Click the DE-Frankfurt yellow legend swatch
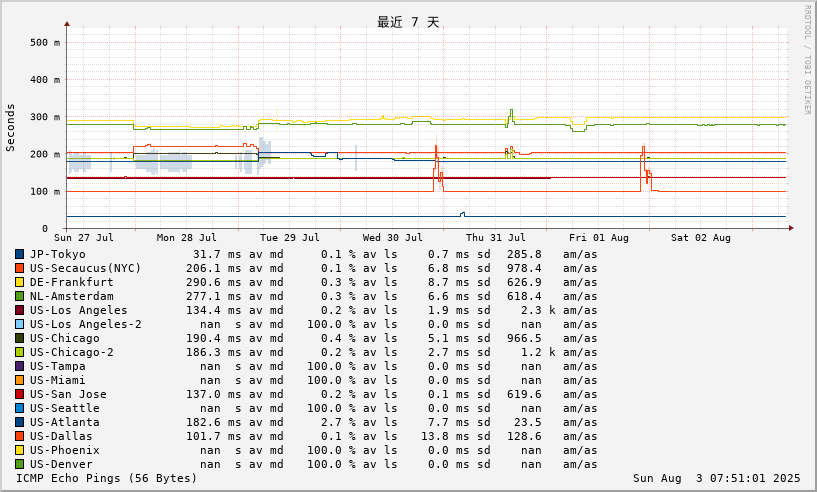This screenshot has height=492, width=817. pos(19,282)
